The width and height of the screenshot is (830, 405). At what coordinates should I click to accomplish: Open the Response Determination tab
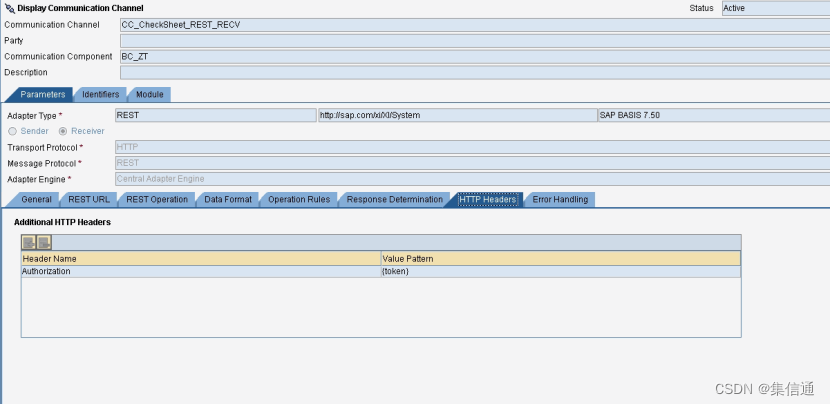[x=394, y=200]
